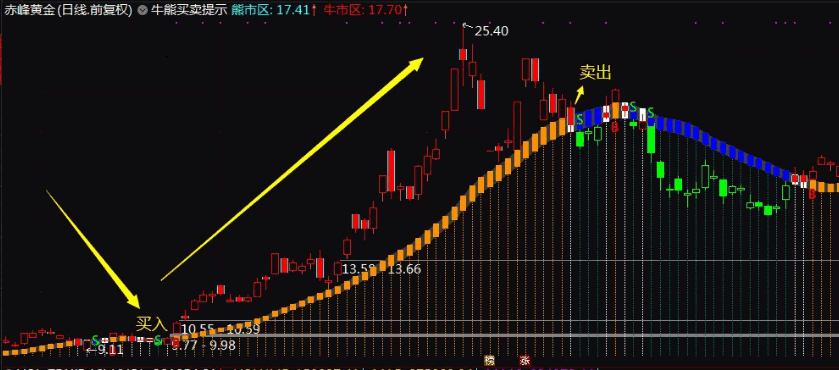839x370 pixels.
Task: Click the 10.55 price level label
Action: point(198,329)
